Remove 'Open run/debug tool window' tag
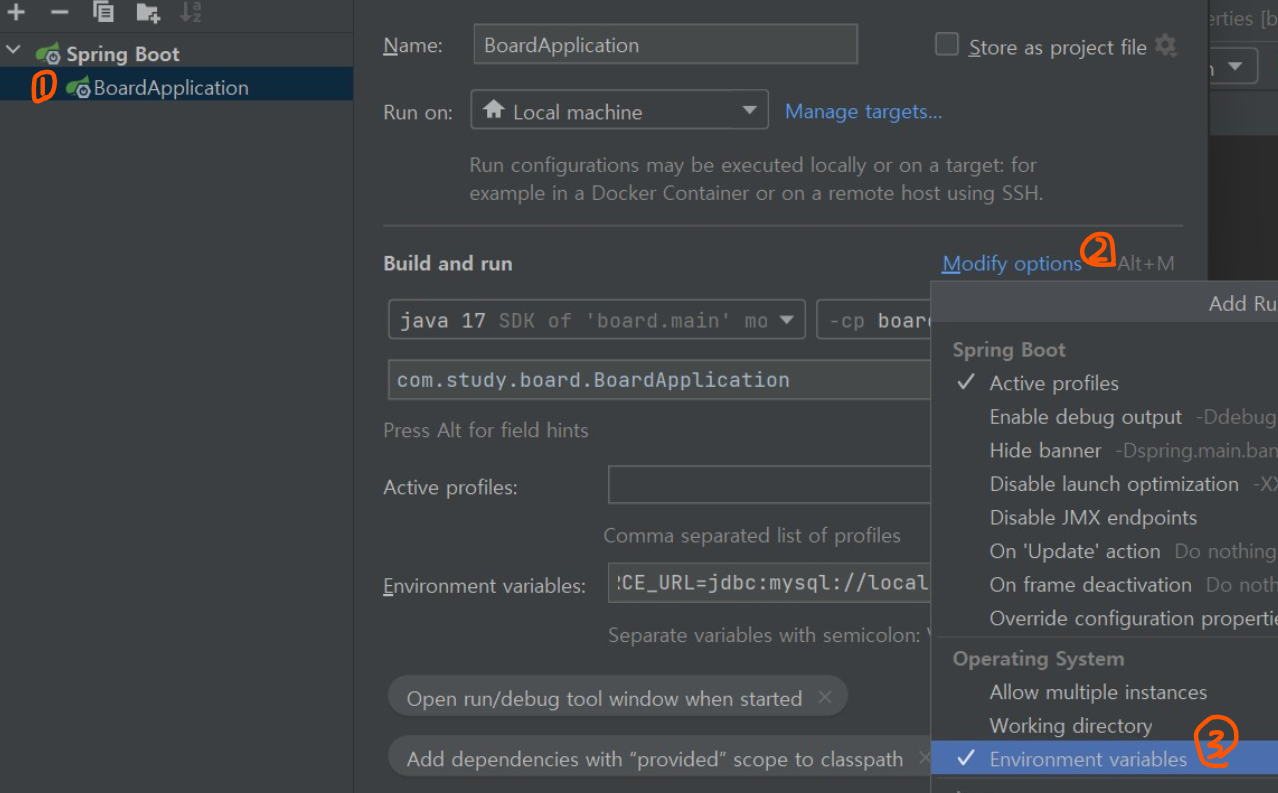The height and width of the screenshot is (793, 1278). pyautogui.click(x=825, y=697)
